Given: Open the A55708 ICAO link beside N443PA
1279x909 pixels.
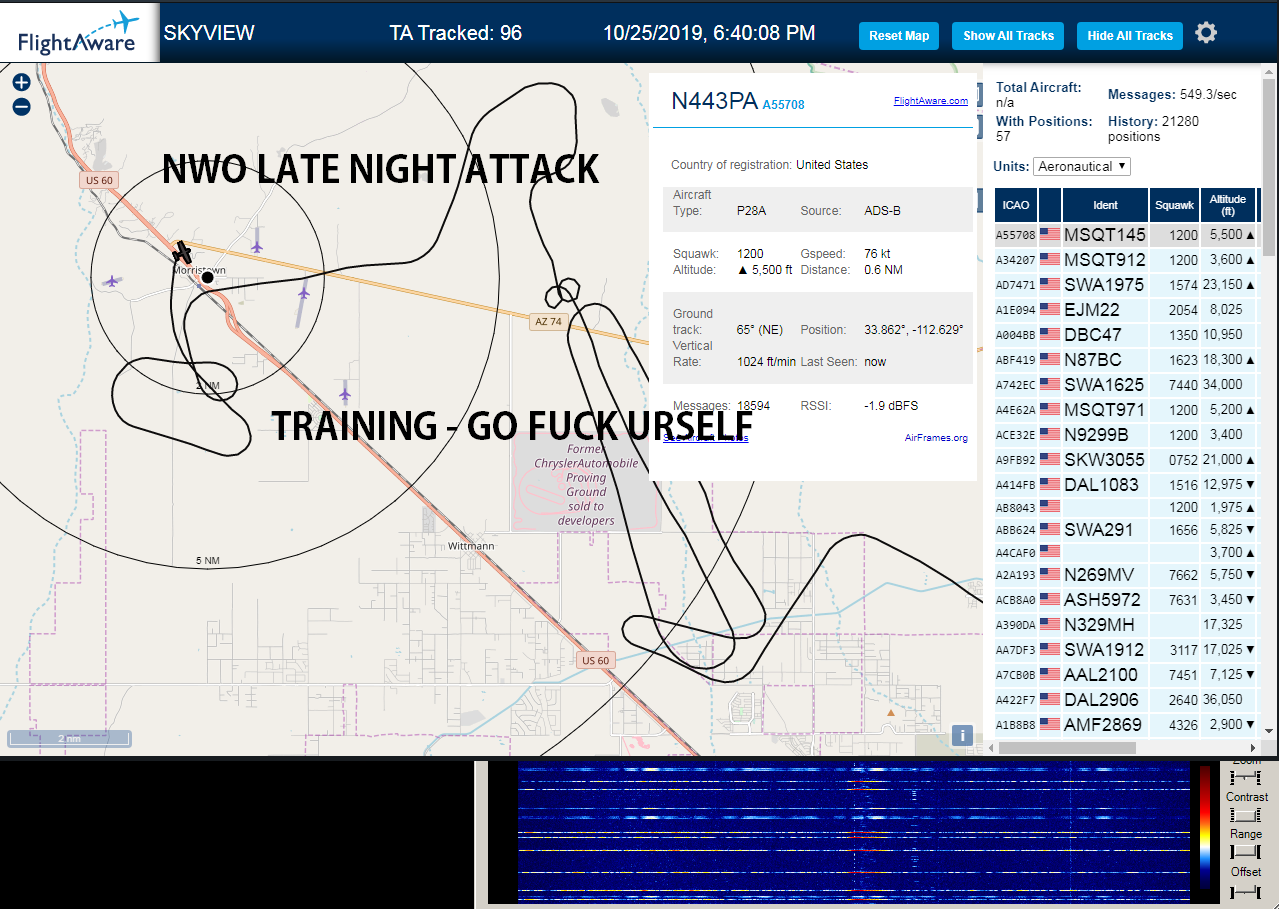Looking at the screenshot, I should click(x=783, y=104).
